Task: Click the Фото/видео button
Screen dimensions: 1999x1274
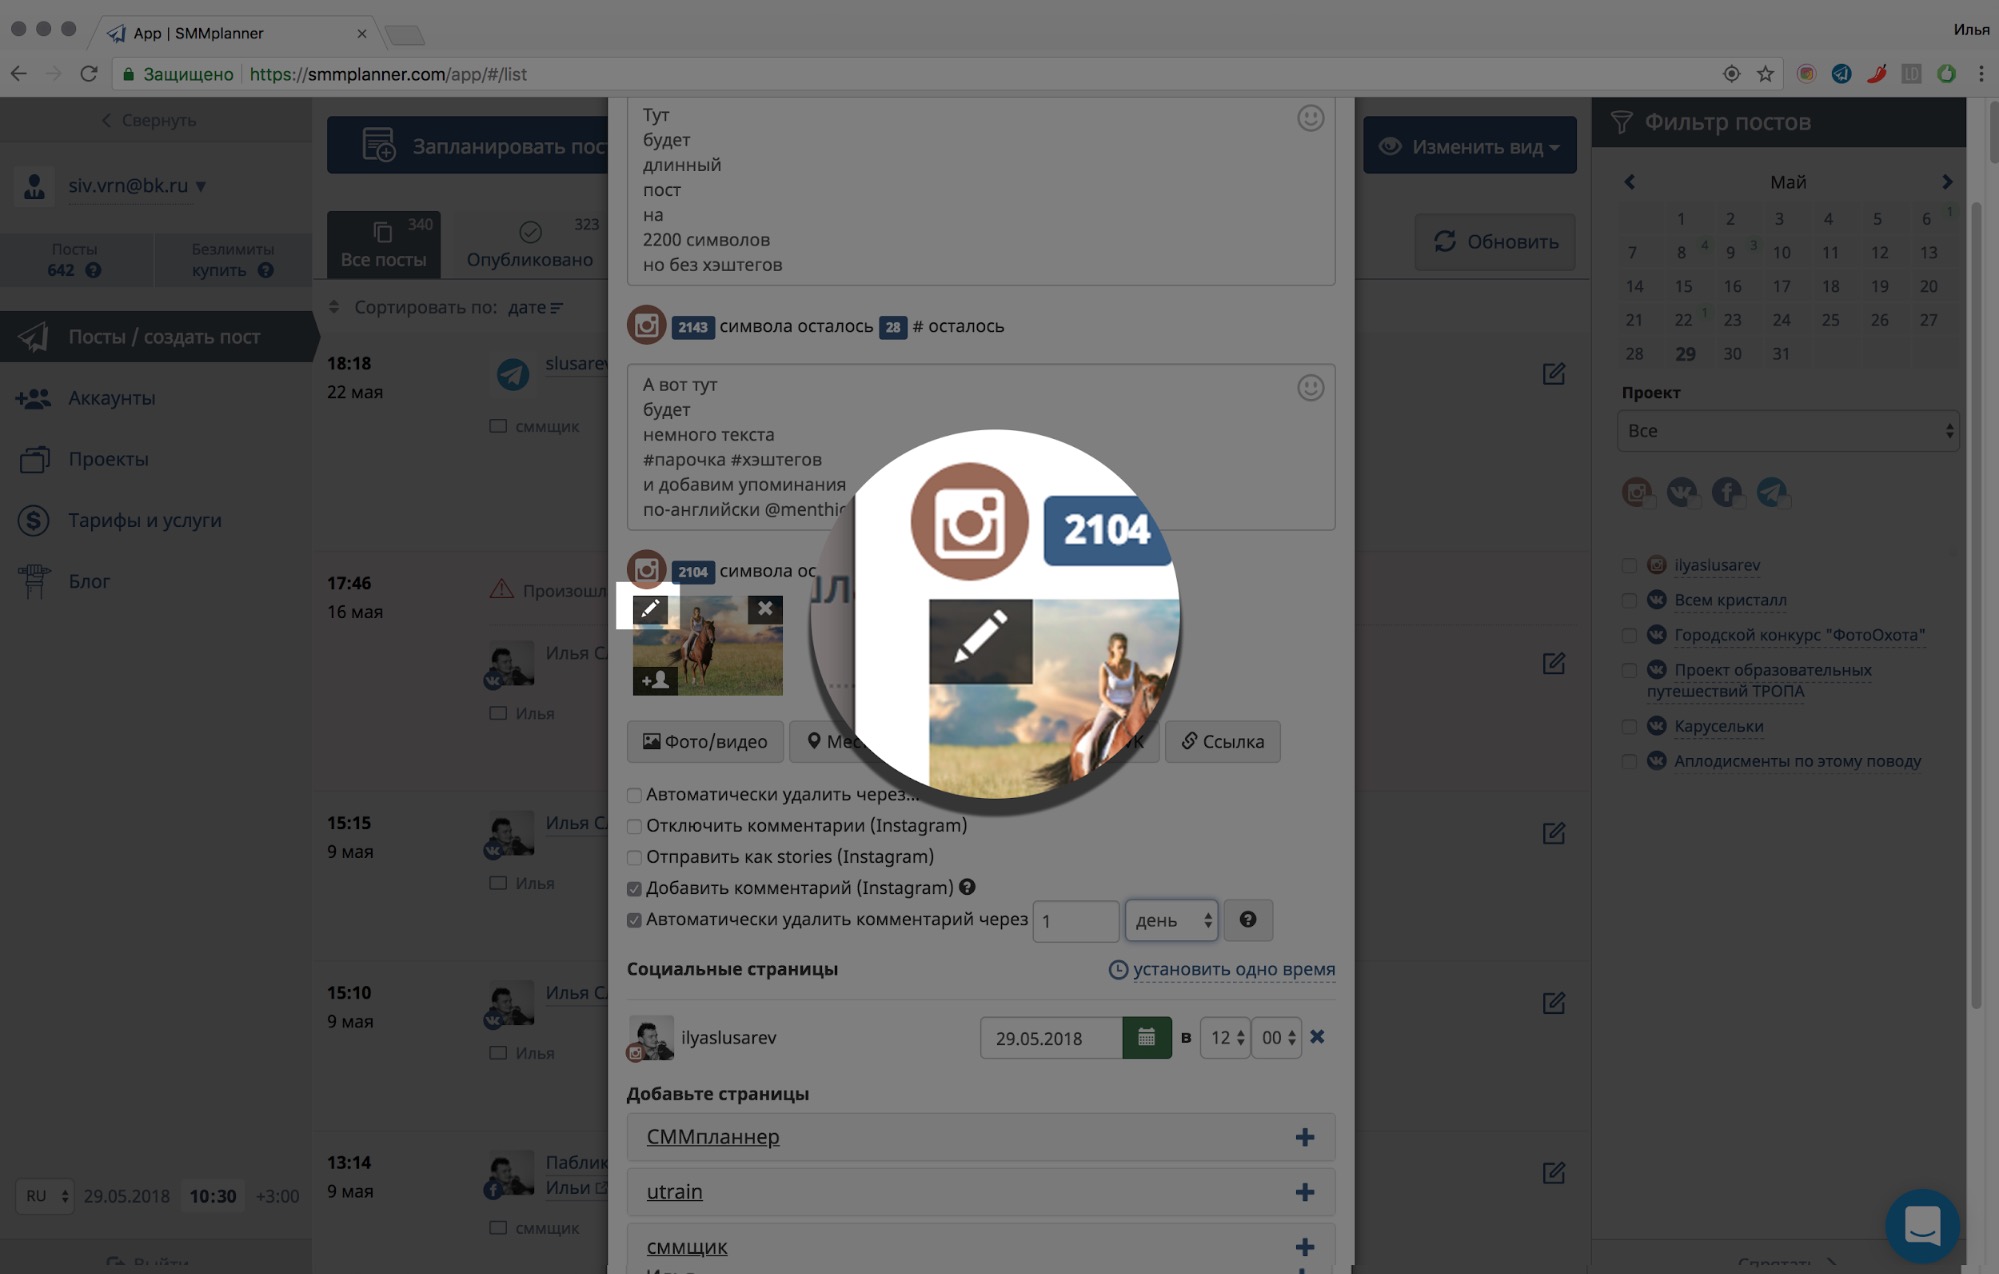Action: 705,741
